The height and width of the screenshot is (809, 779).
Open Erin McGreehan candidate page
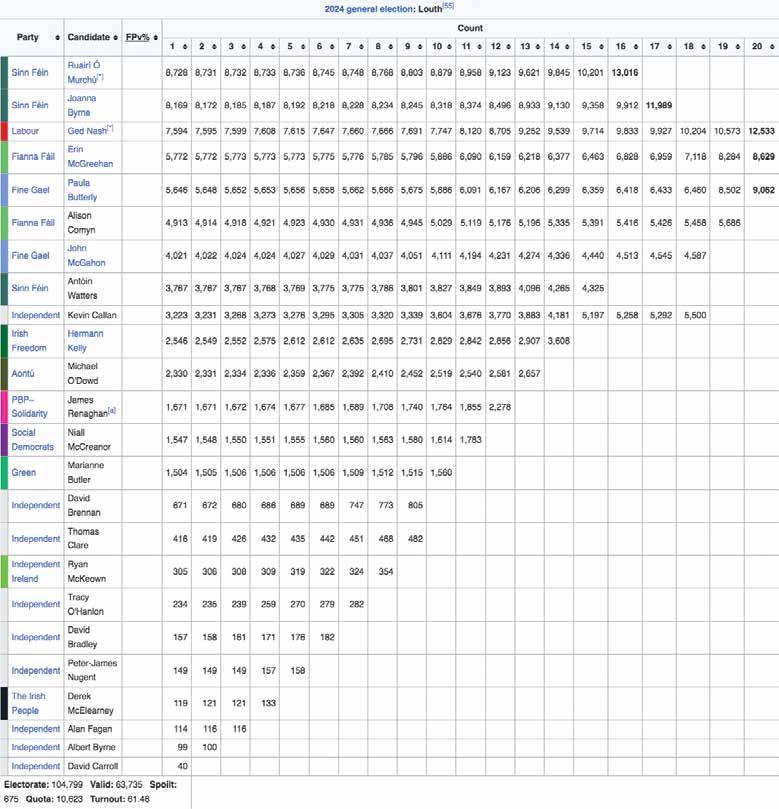click(x=90, y=156)
